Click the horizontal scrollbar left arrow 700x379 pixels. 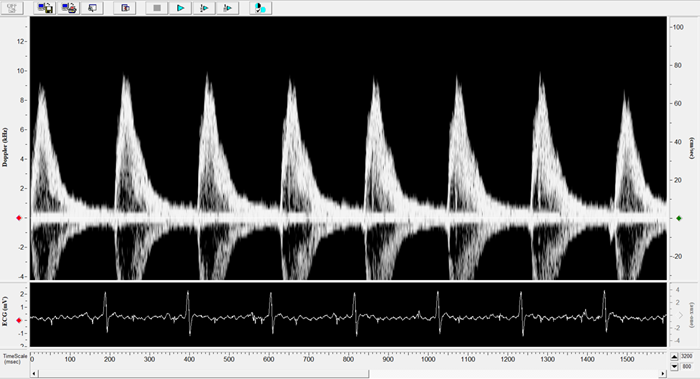click(x=34, y=374)
